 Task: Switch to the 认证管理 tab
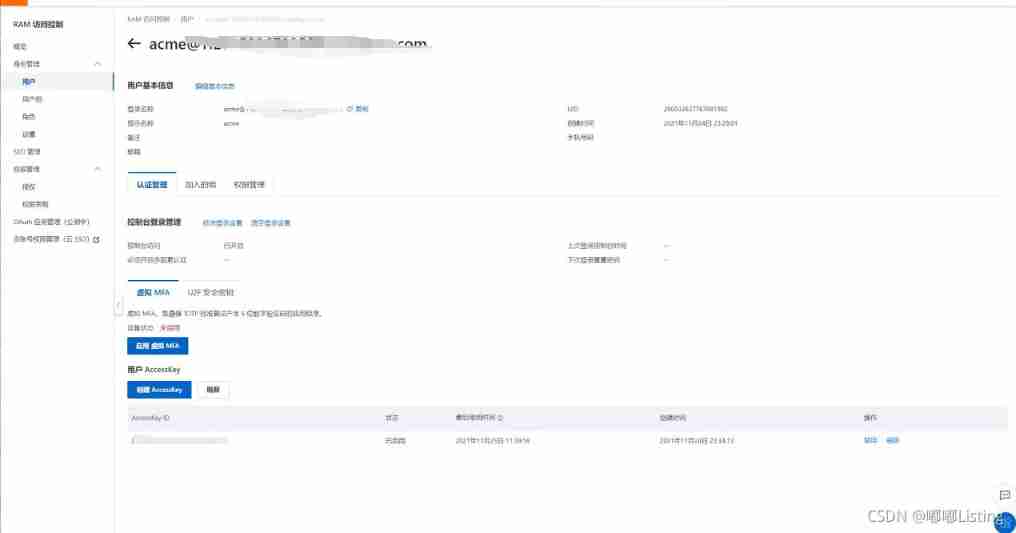tap(152, 185)
